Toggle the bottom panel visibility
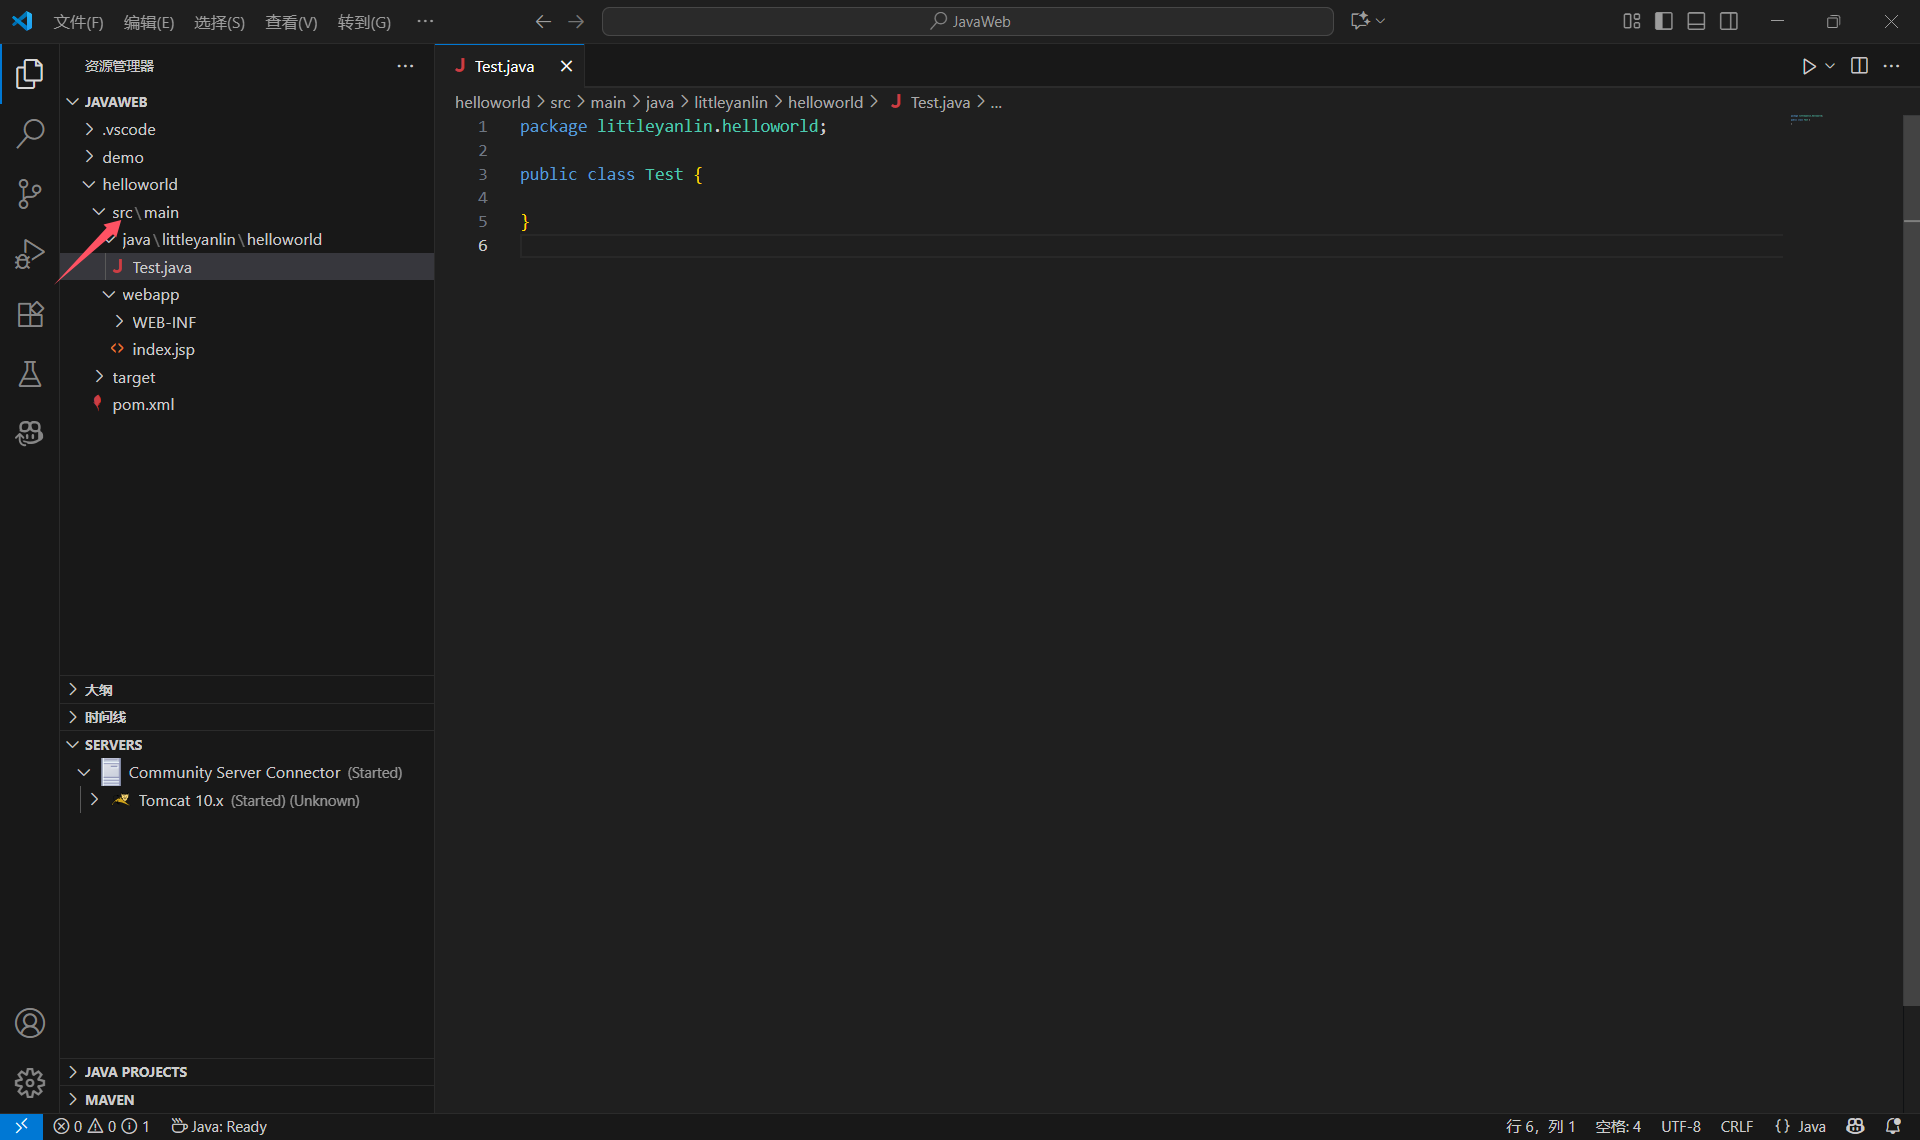The height and width of the screenshot is (1140, 1920). tap(1696, 21)
